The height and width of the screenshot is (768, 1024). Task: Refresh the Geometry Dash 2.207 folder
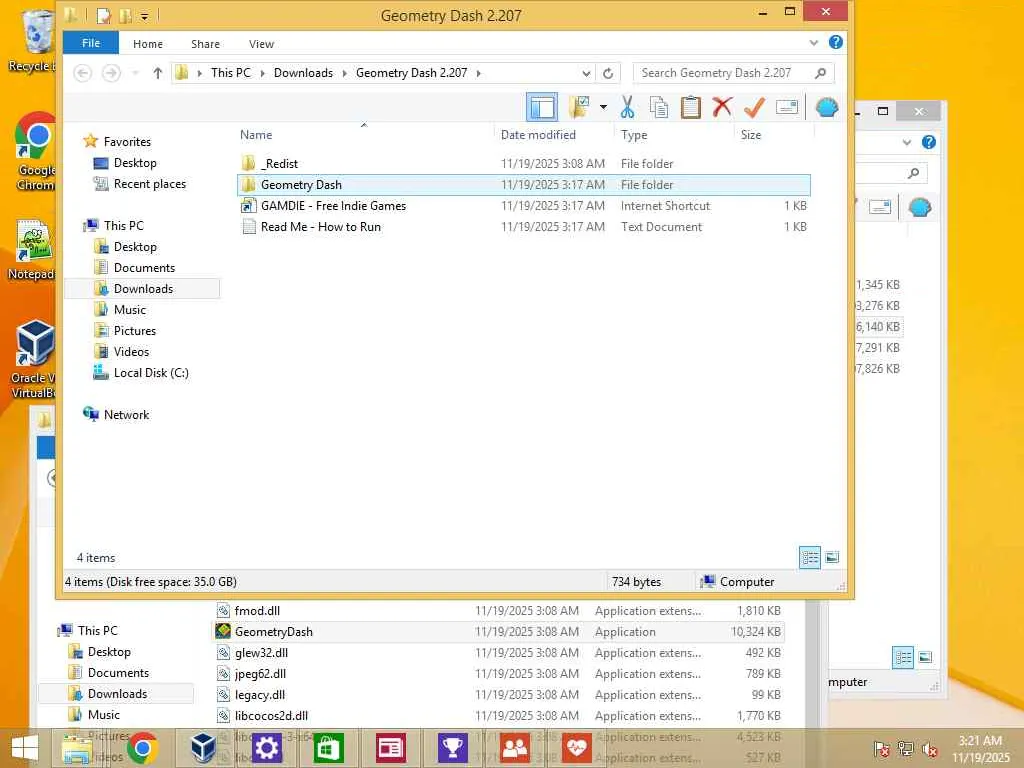[x=608, y=73]
